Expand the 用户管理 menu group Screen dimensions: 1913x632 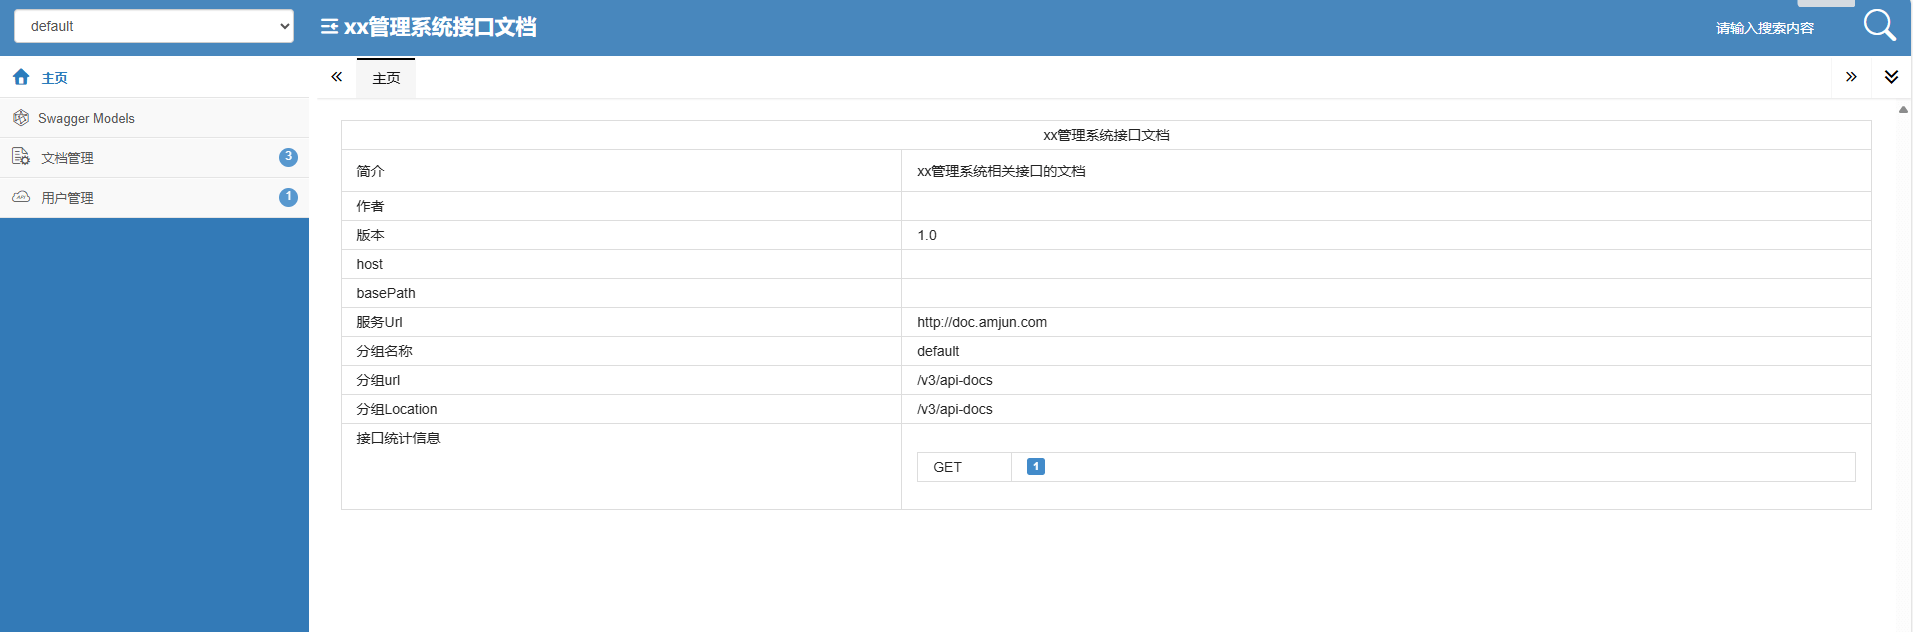pyautogui.click(x=67, y=198)
